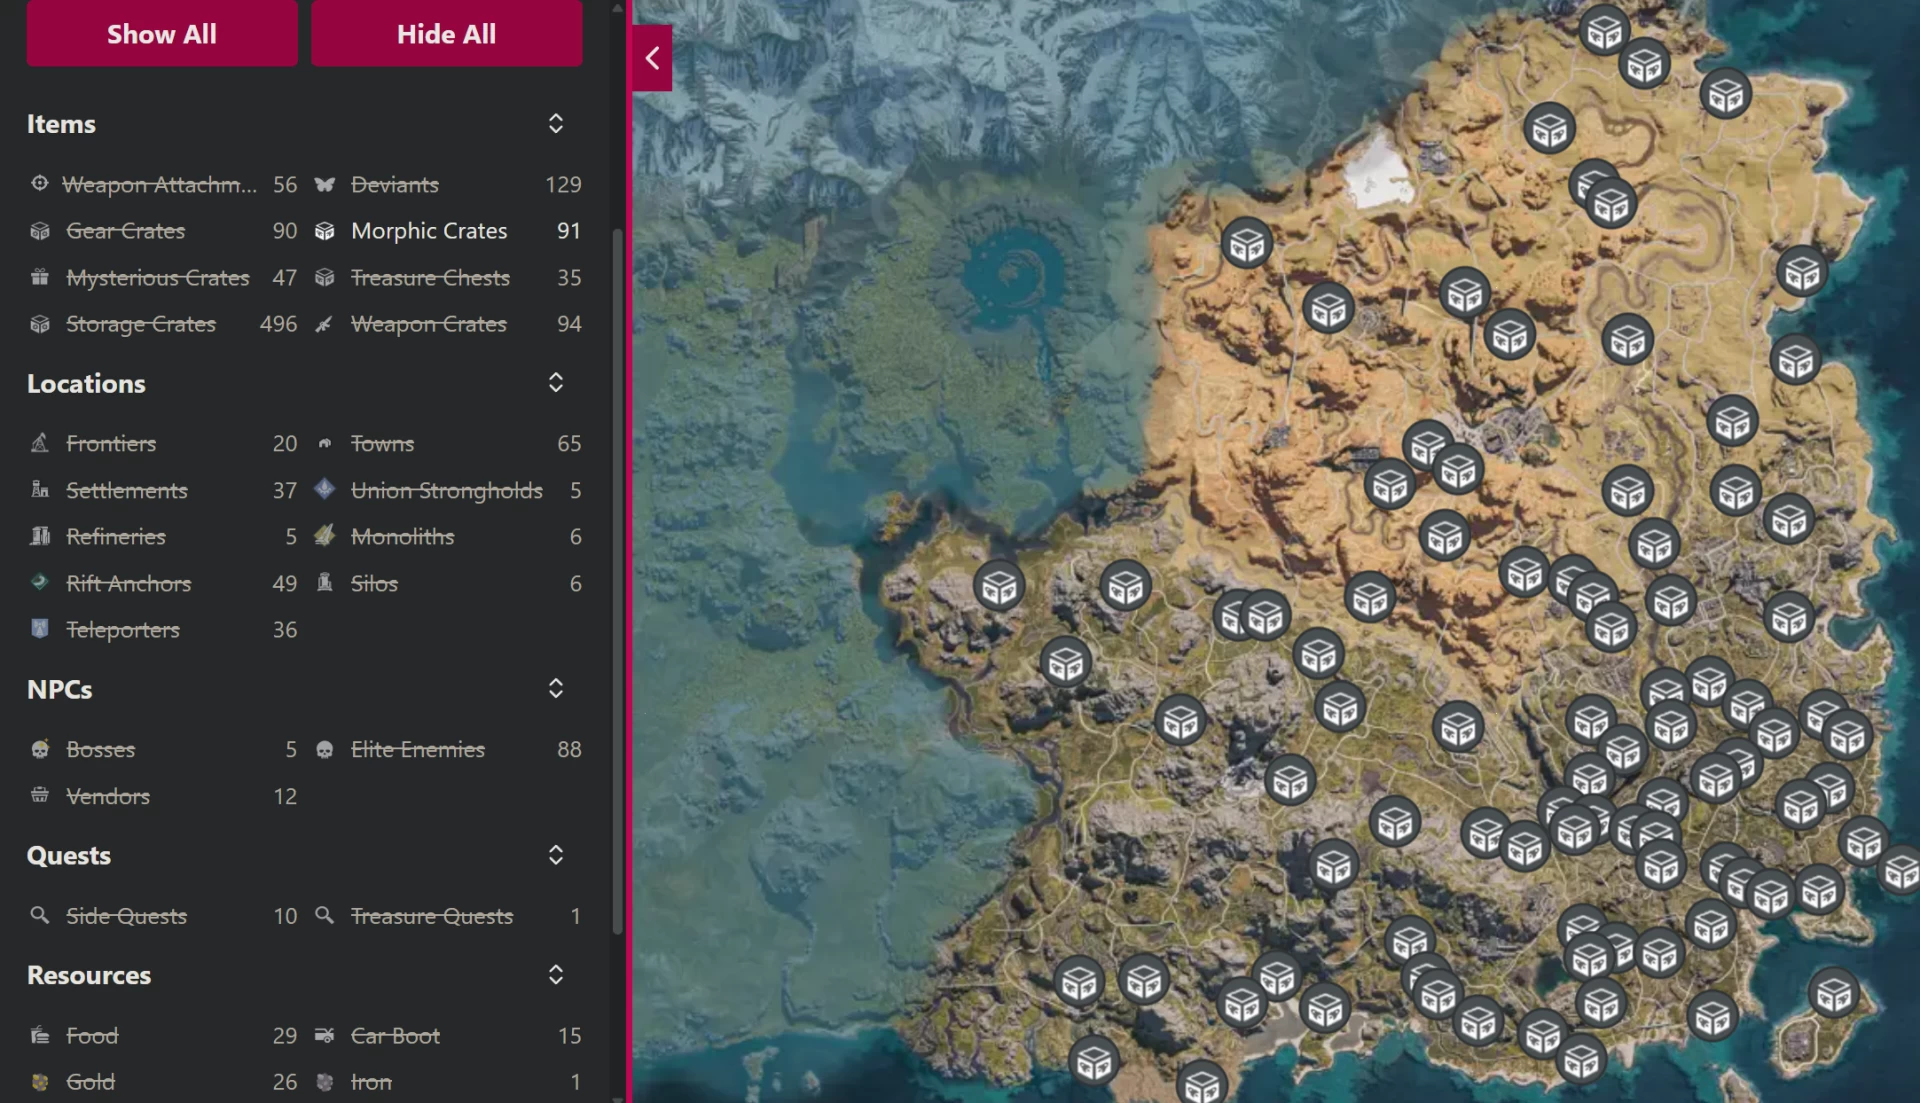Screen dimensions: 1920x1103
Task: Collapse the Items section
Action: [x=556, y=124]
